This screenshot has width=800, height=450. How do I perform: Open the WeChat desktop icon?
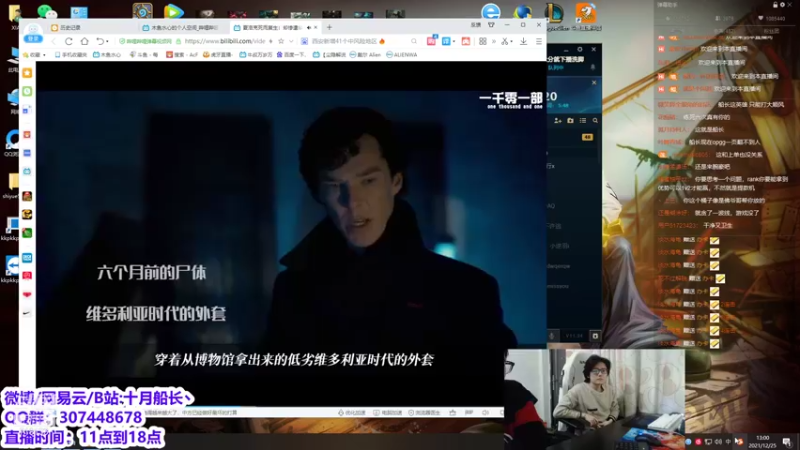click(x=47, y=11)
